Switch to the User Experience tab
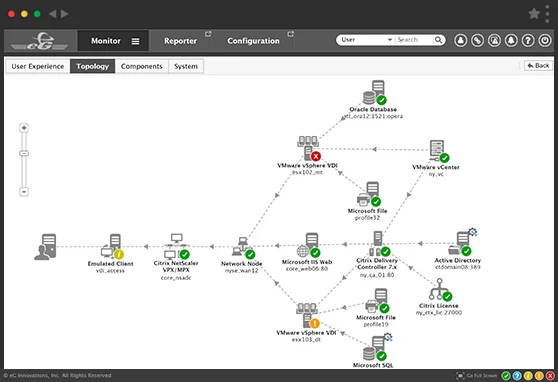The width and height of the screenshot is (558, 382). tap(38, 66)
